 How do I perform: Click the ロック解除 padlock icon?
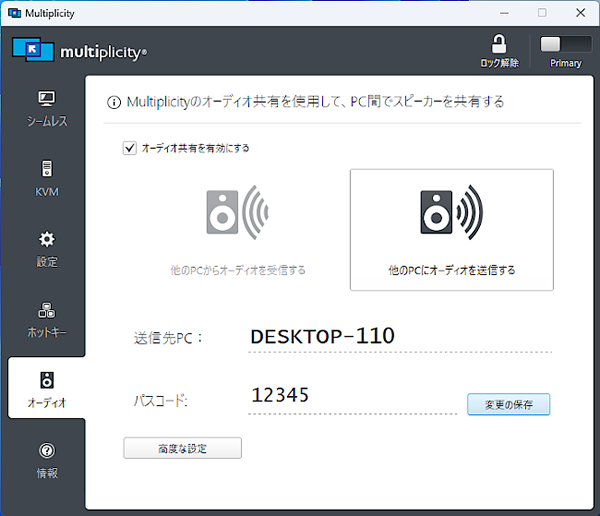click(x=498, y=45)
